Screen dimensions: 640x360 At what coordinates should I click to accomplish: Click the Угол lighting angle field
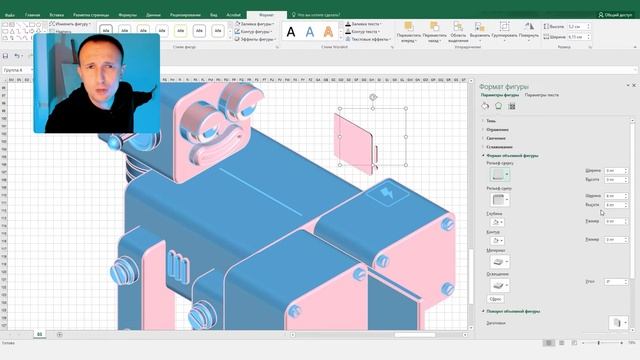tap(616, 282)
